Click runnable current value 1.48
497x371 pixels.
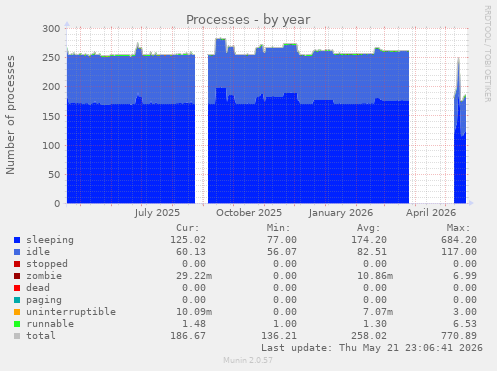(x=194, y=324)
